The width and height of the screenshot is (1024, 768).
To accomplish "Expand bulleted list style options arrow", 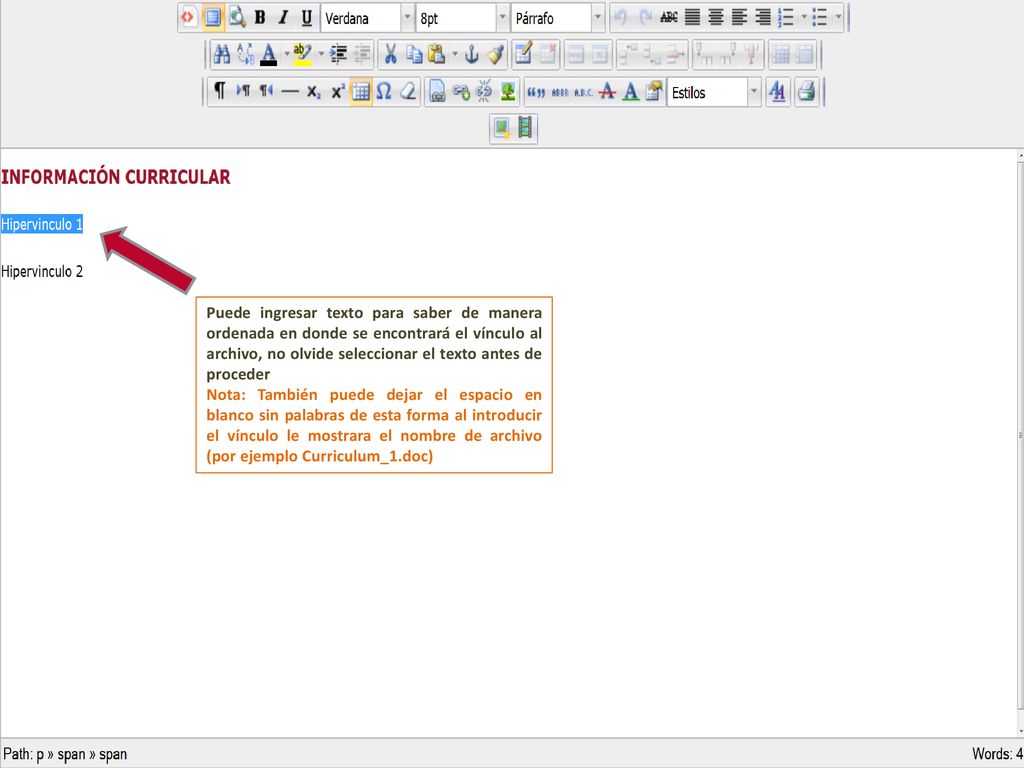I will [x=838, y=18].
